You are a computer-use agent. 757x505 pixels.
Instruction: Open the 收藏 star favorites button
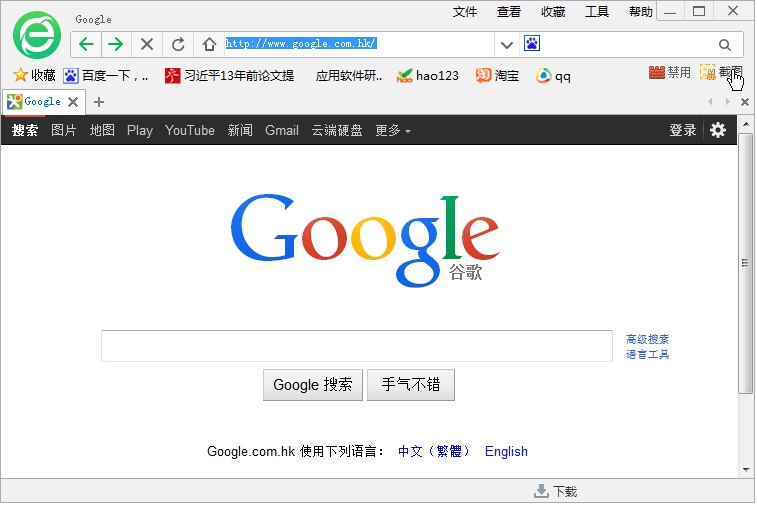tap(34, 75)
